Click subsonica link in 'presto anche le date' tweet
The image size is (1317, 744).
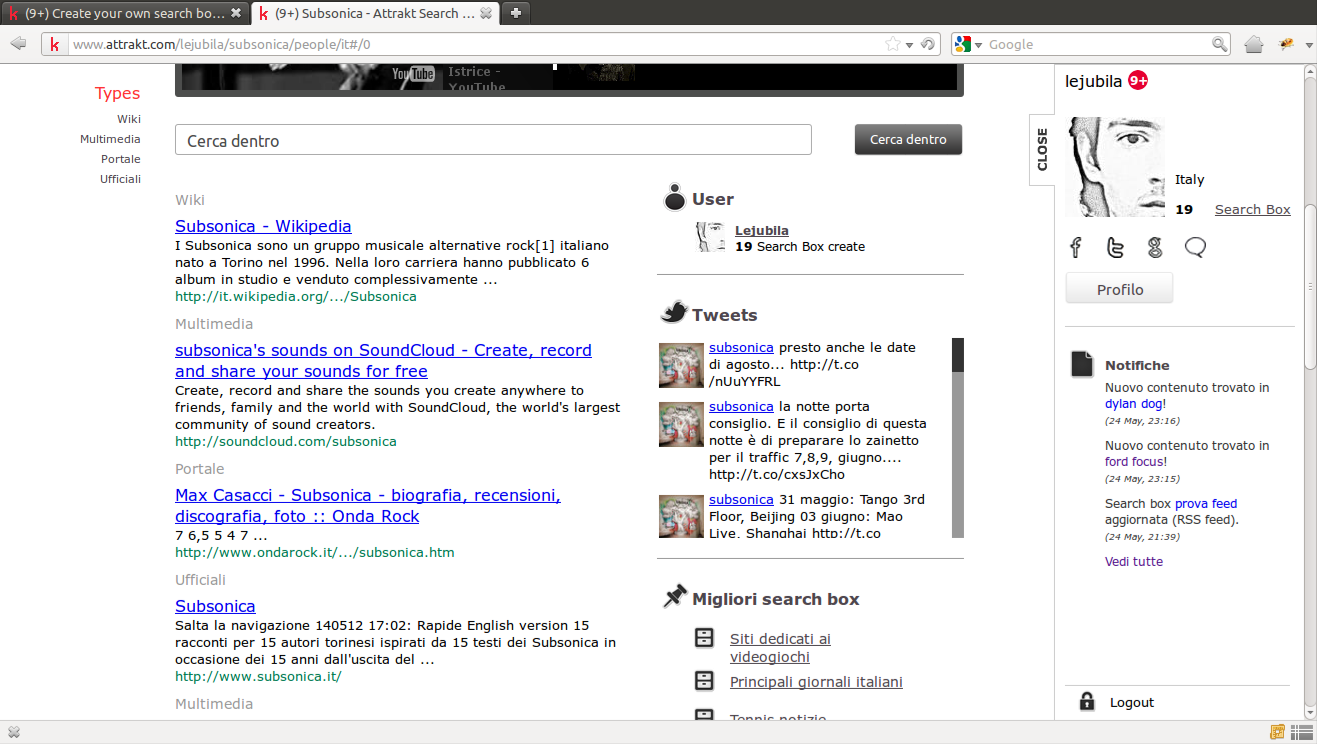coord(741,347)
